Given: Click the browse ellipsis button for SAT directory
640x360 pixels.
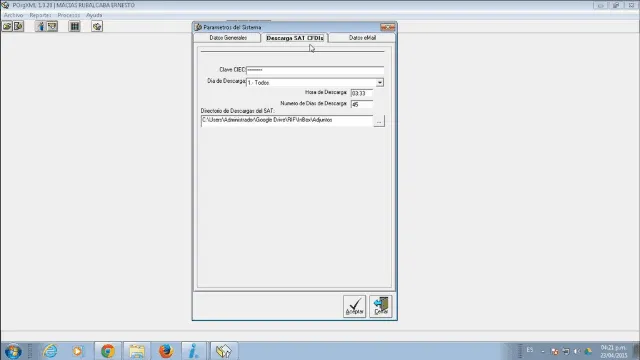Looking at the screenshot, I should [379, 121].
